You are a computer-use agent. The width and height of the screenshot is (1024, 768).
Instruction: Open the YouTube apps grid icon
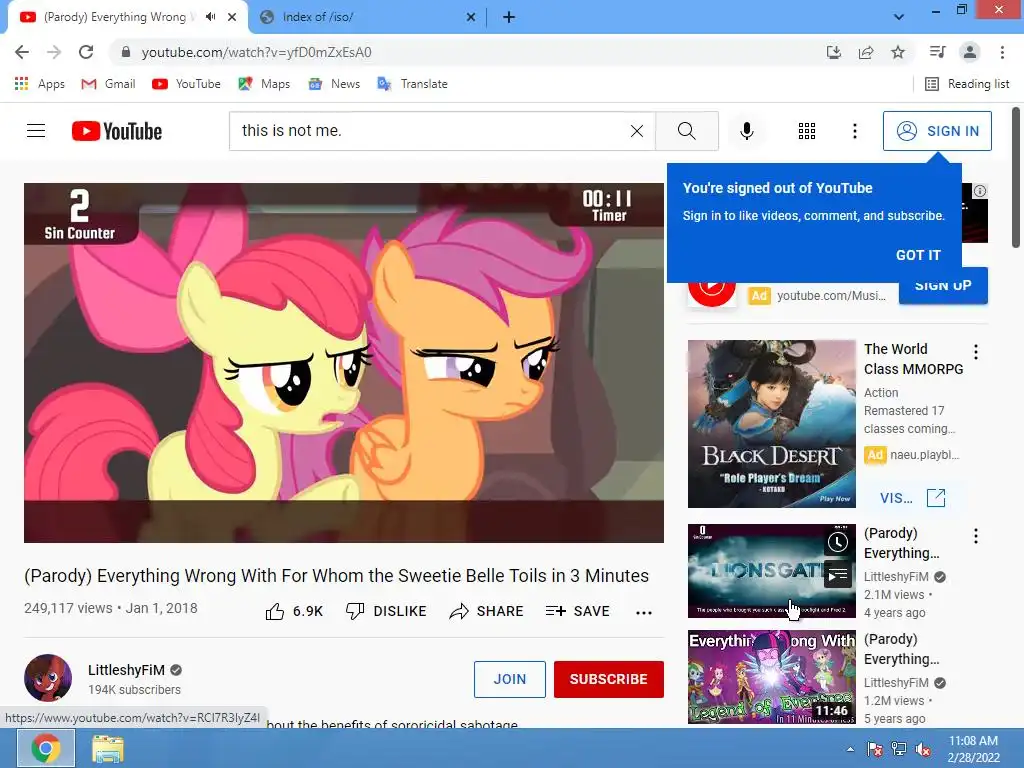coord(807,131)
